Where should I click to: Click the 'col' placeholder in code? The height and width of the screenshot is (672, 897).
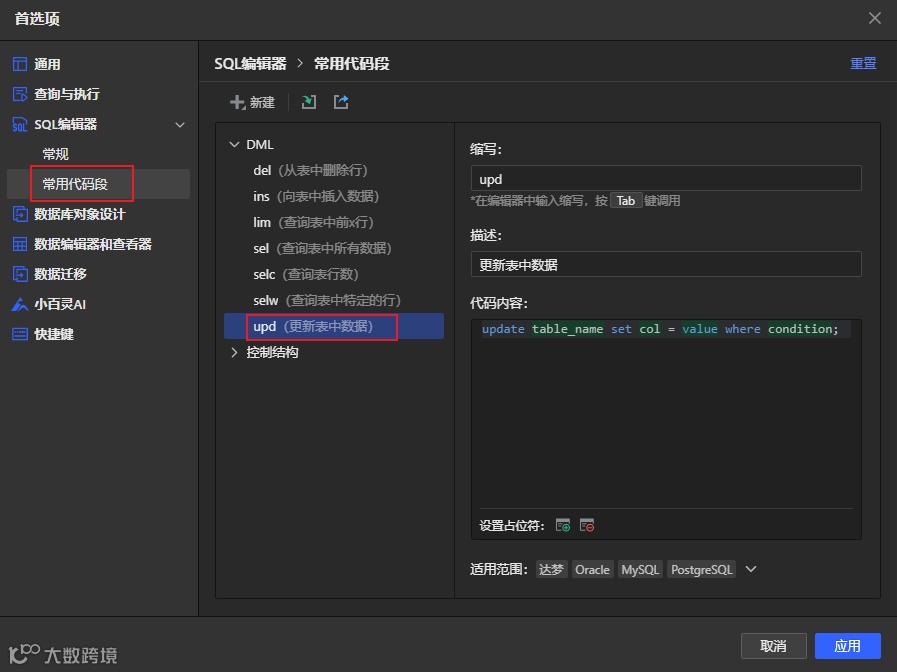point(650,329)
